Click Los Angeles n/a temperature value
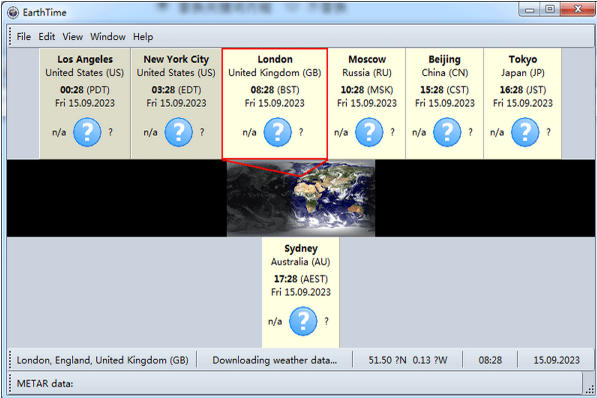 click(x=59, y=133)
